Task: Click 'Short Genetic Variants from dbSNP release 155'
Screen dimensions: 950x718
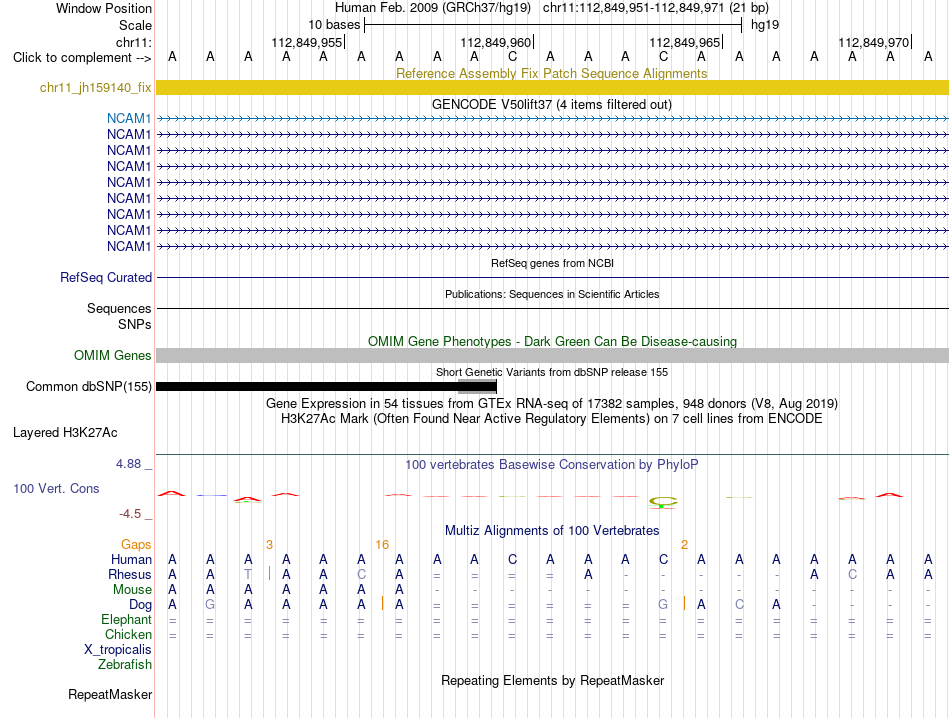Action: click(552, 372)
